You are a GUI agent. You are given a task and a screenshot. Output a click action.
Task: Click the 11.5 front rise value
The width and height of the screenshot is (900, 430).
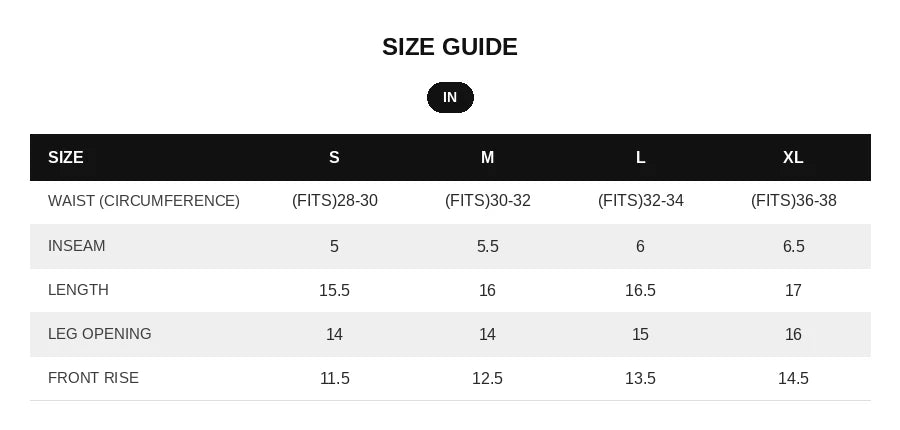[335, 378]
